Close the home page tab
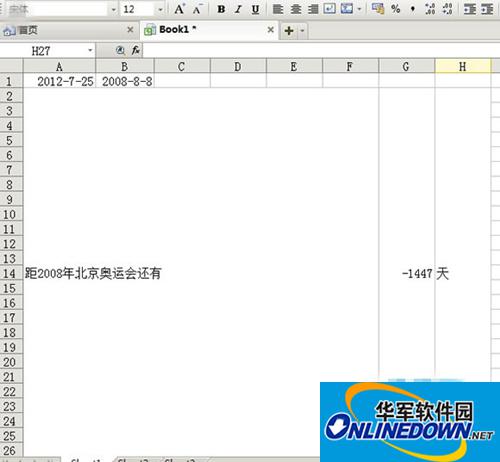Image resolution: width=500 pixels, height=462 pixels. click(x=130, y=30)
